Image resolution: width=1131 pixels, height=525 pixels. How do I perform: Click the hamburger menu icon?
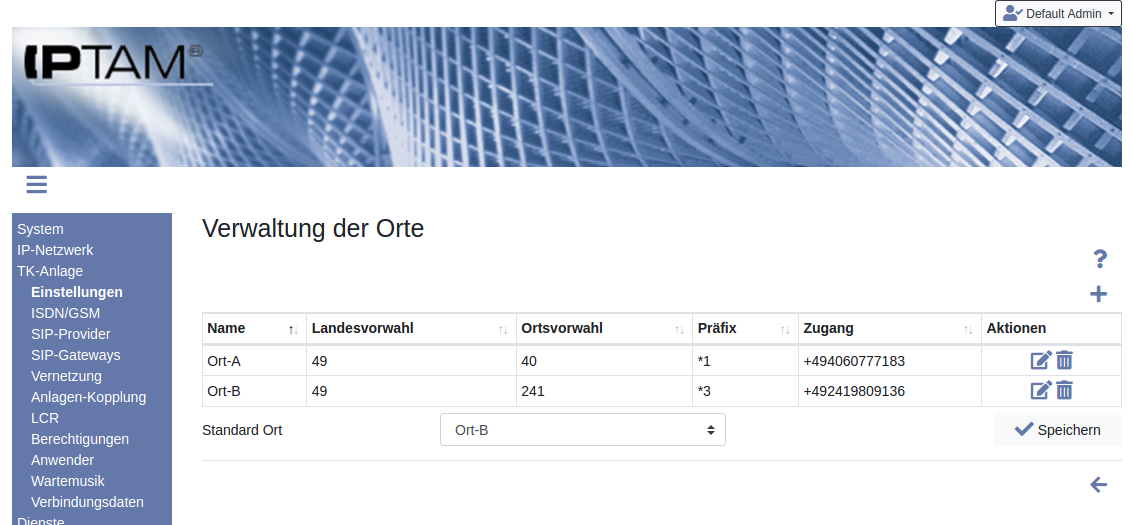tap(37, 184)
